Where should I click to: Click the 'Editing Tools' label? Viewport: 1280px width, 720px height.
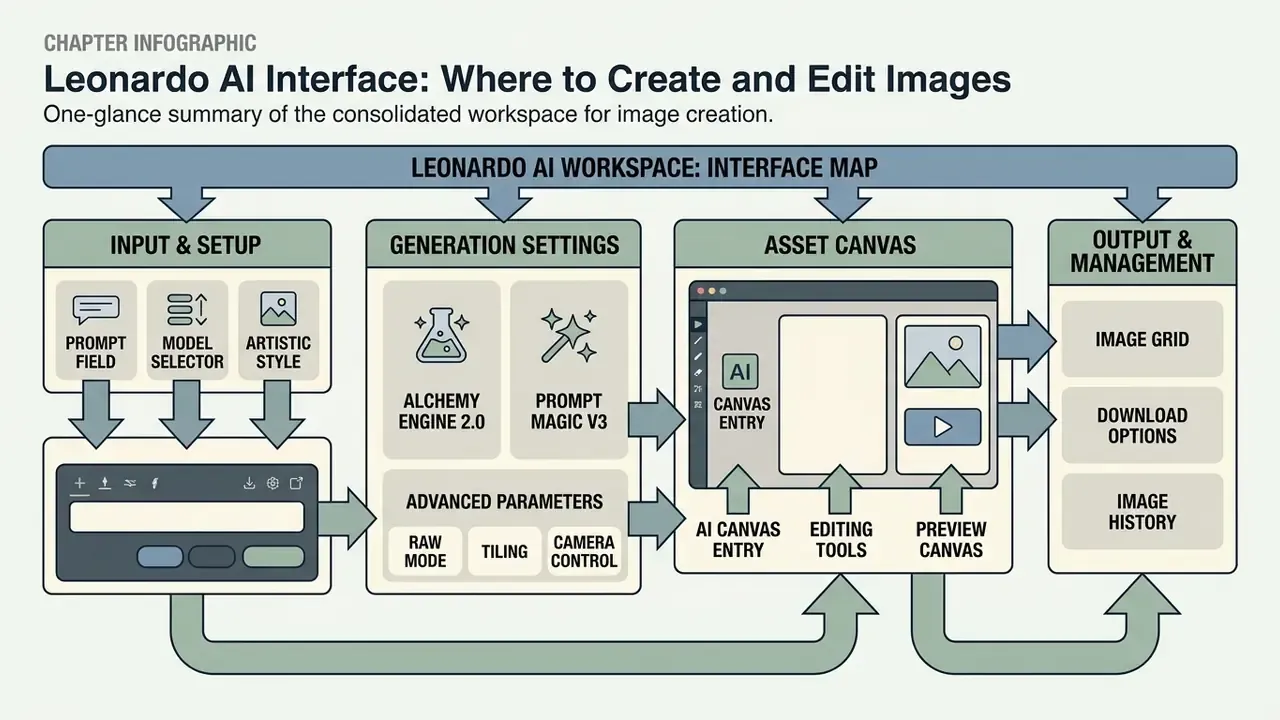point(841,539)
